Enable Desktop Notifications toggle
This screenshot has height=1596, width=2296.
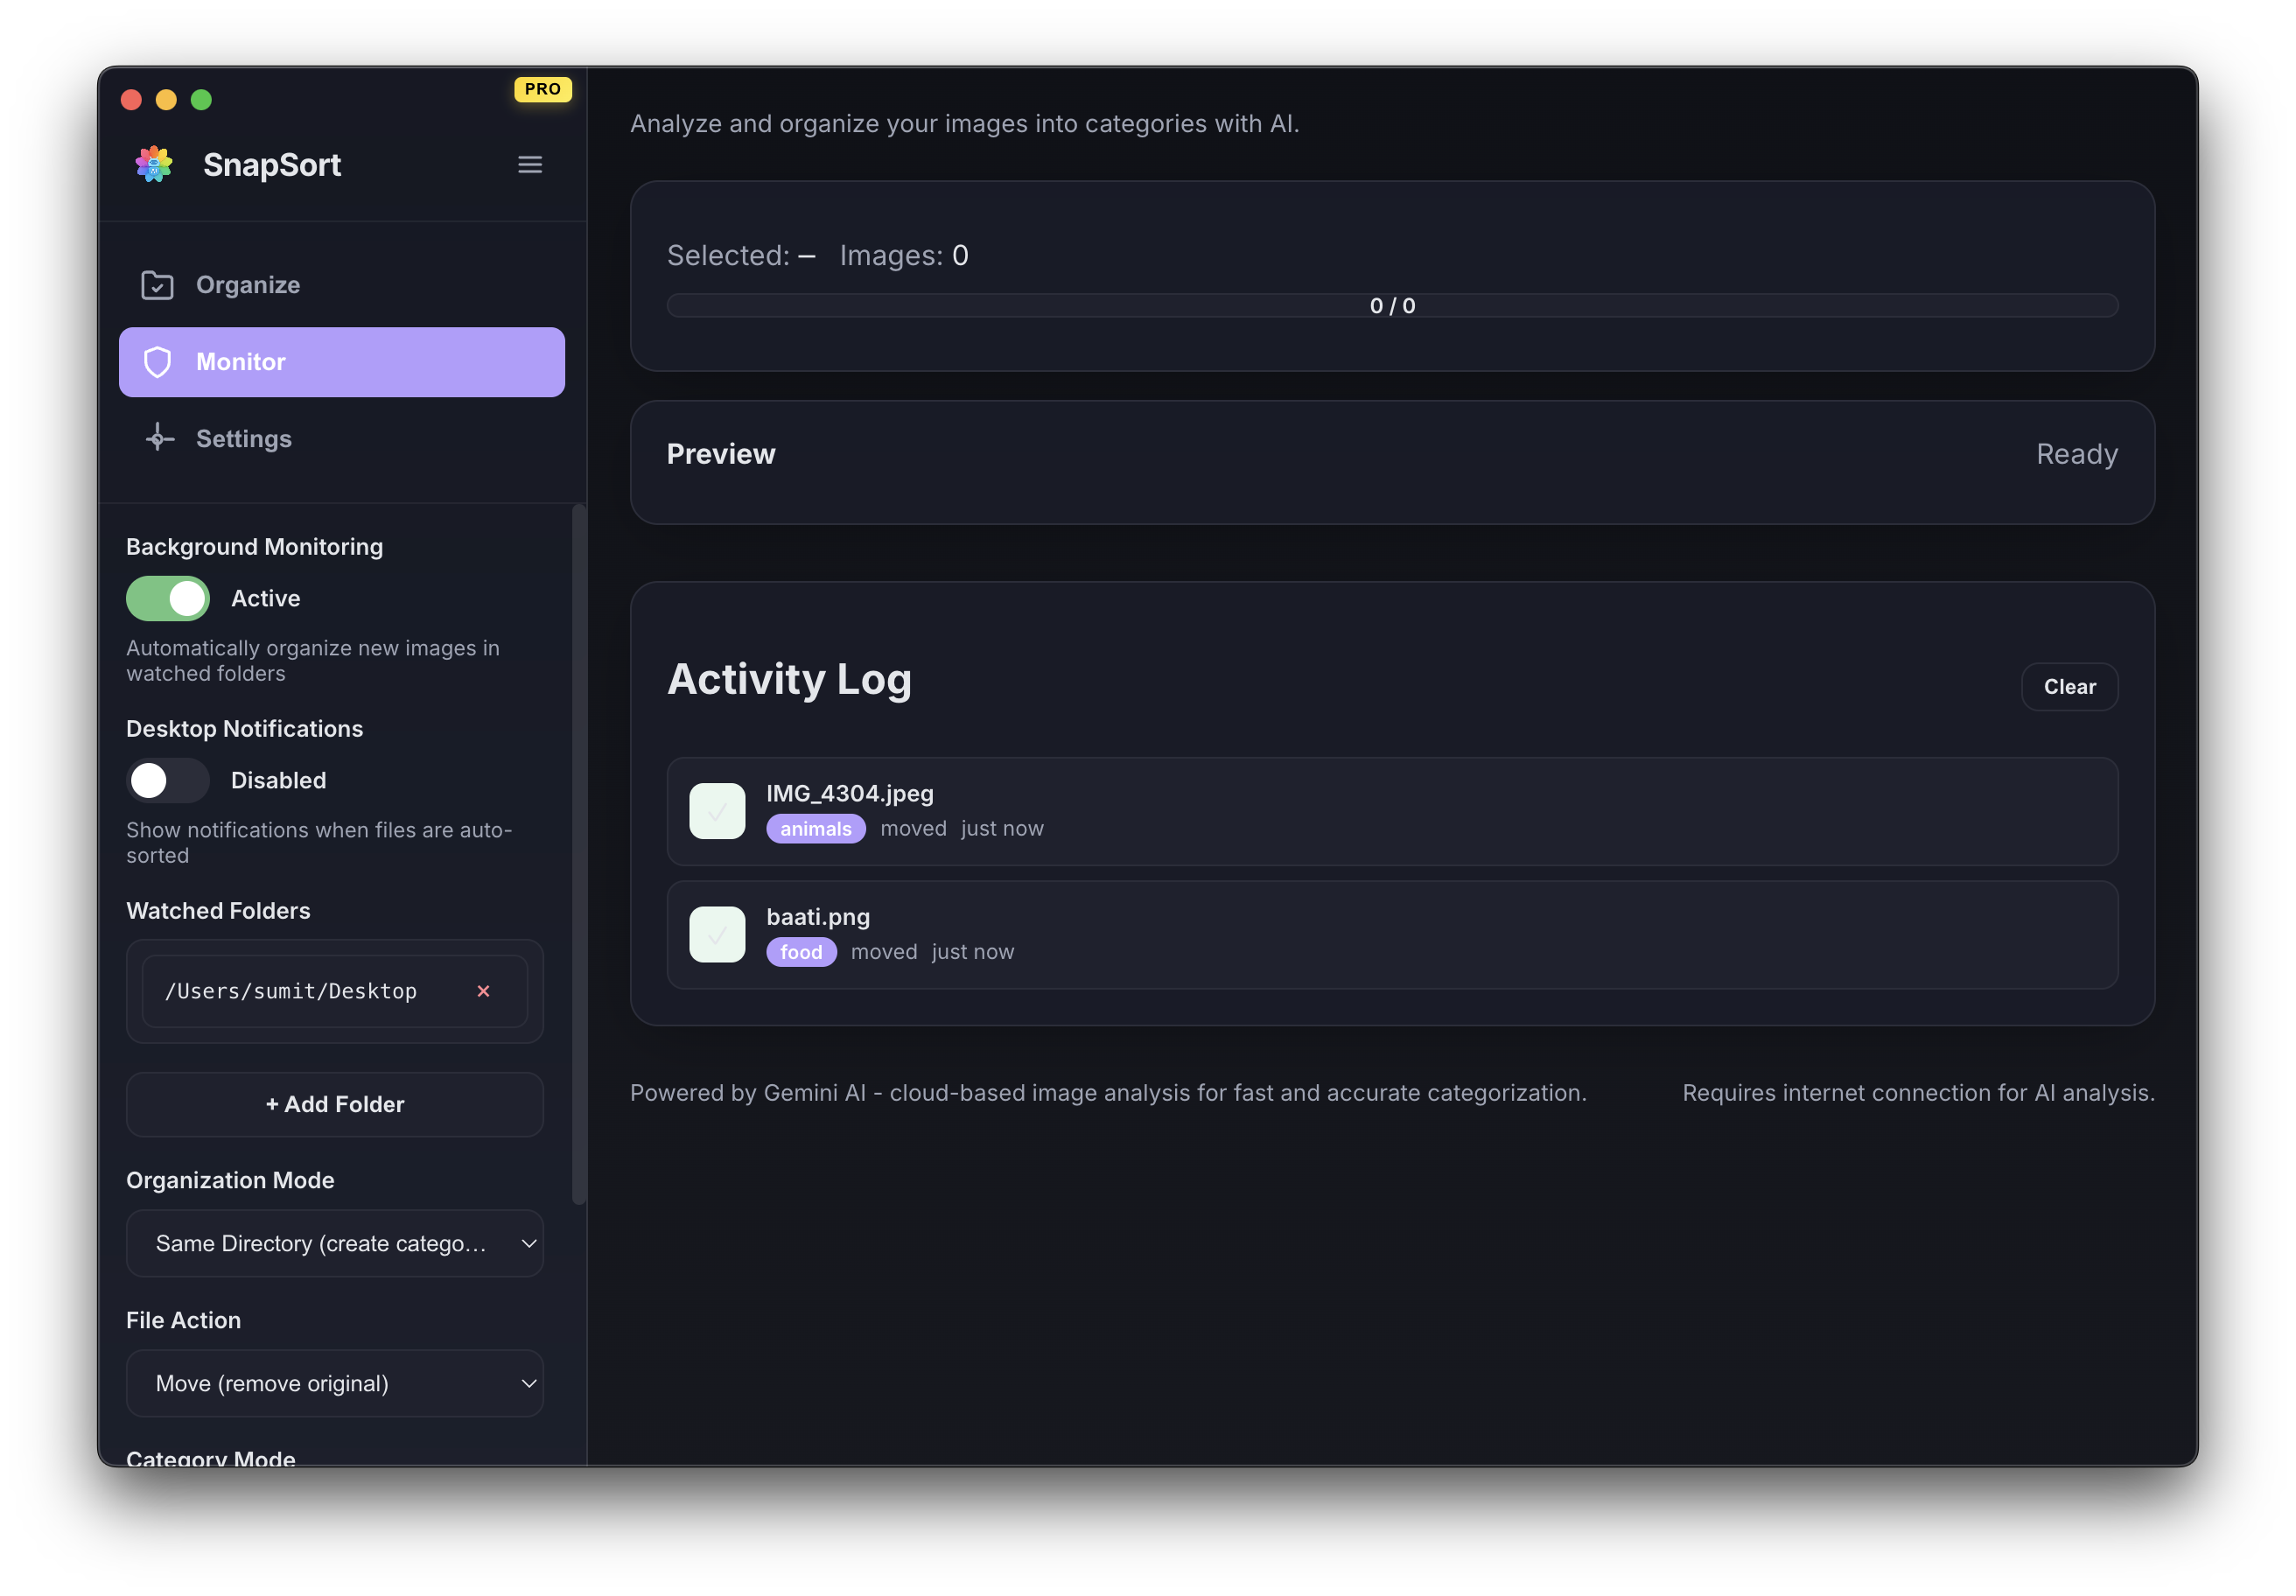tap(168, 780)
